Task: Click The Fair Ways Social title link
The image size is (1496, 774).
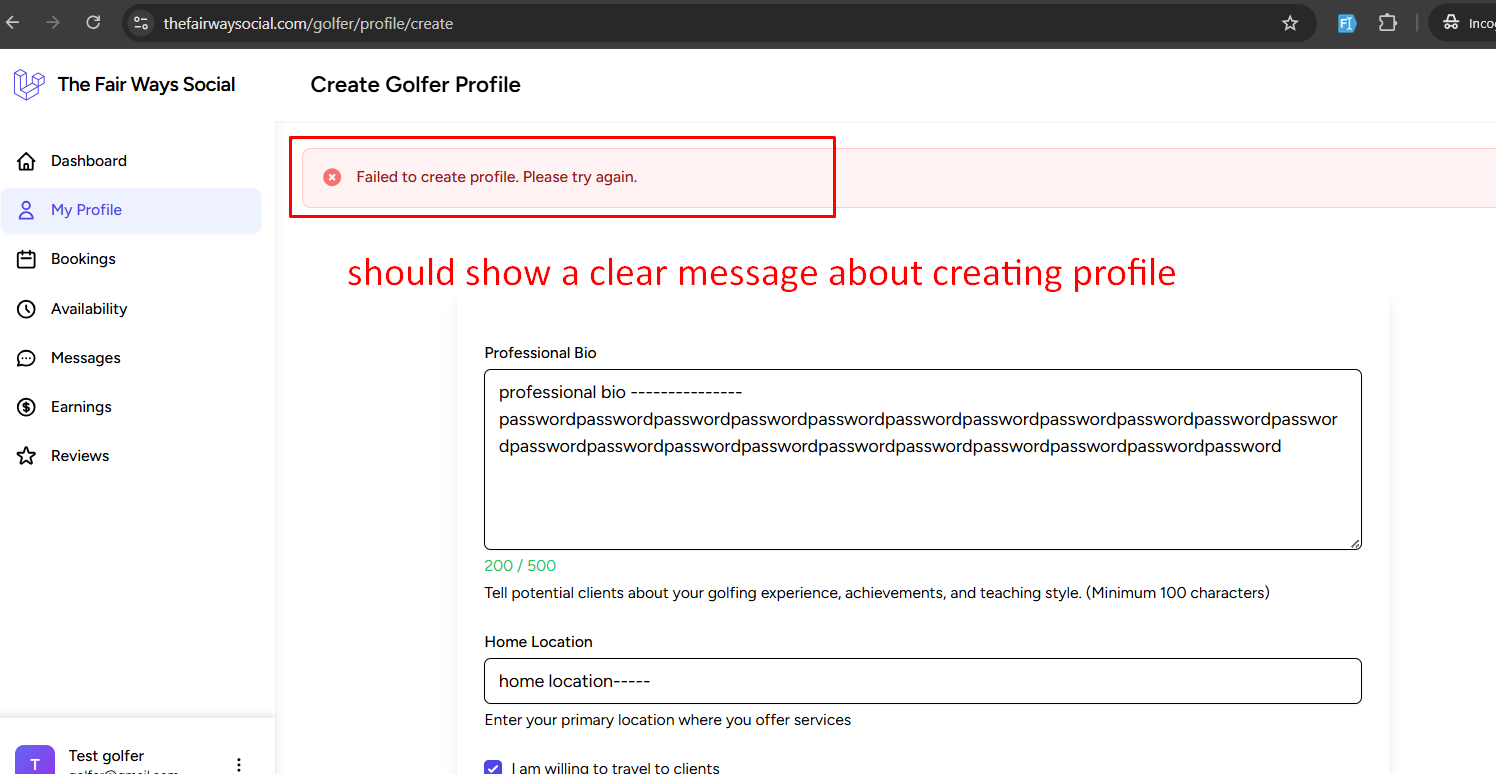Action: (146, 85)
